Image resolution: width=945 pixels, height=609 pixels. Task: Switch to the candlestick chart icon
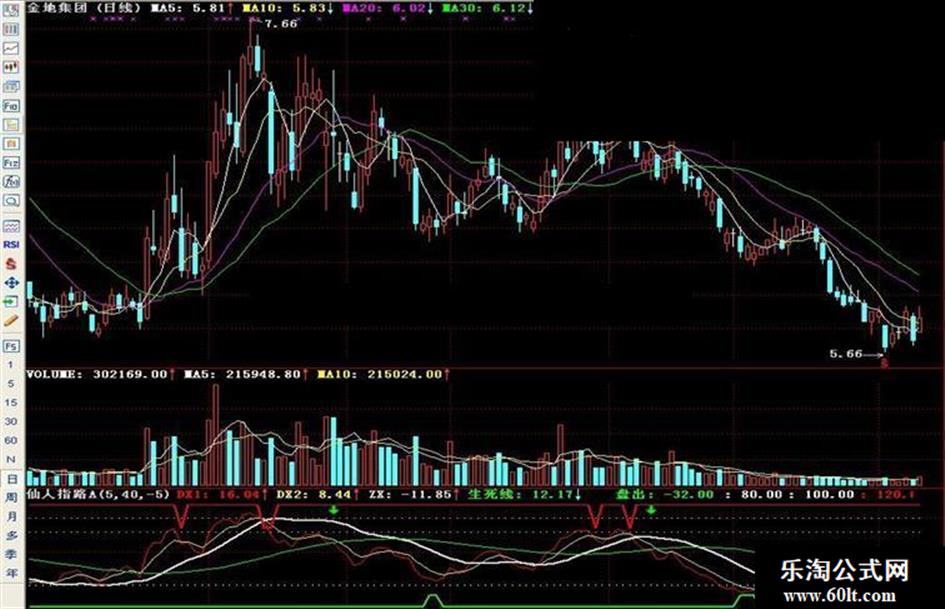tap(11, 68)
